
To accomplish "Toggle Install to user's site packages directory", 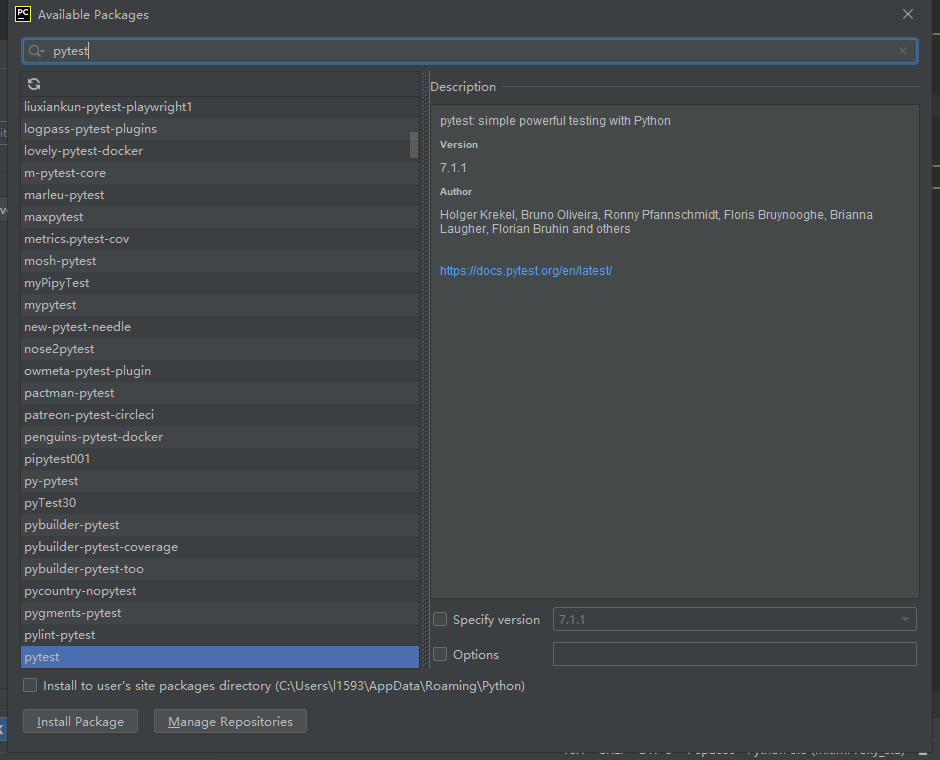I will click(x=30, y=685).
